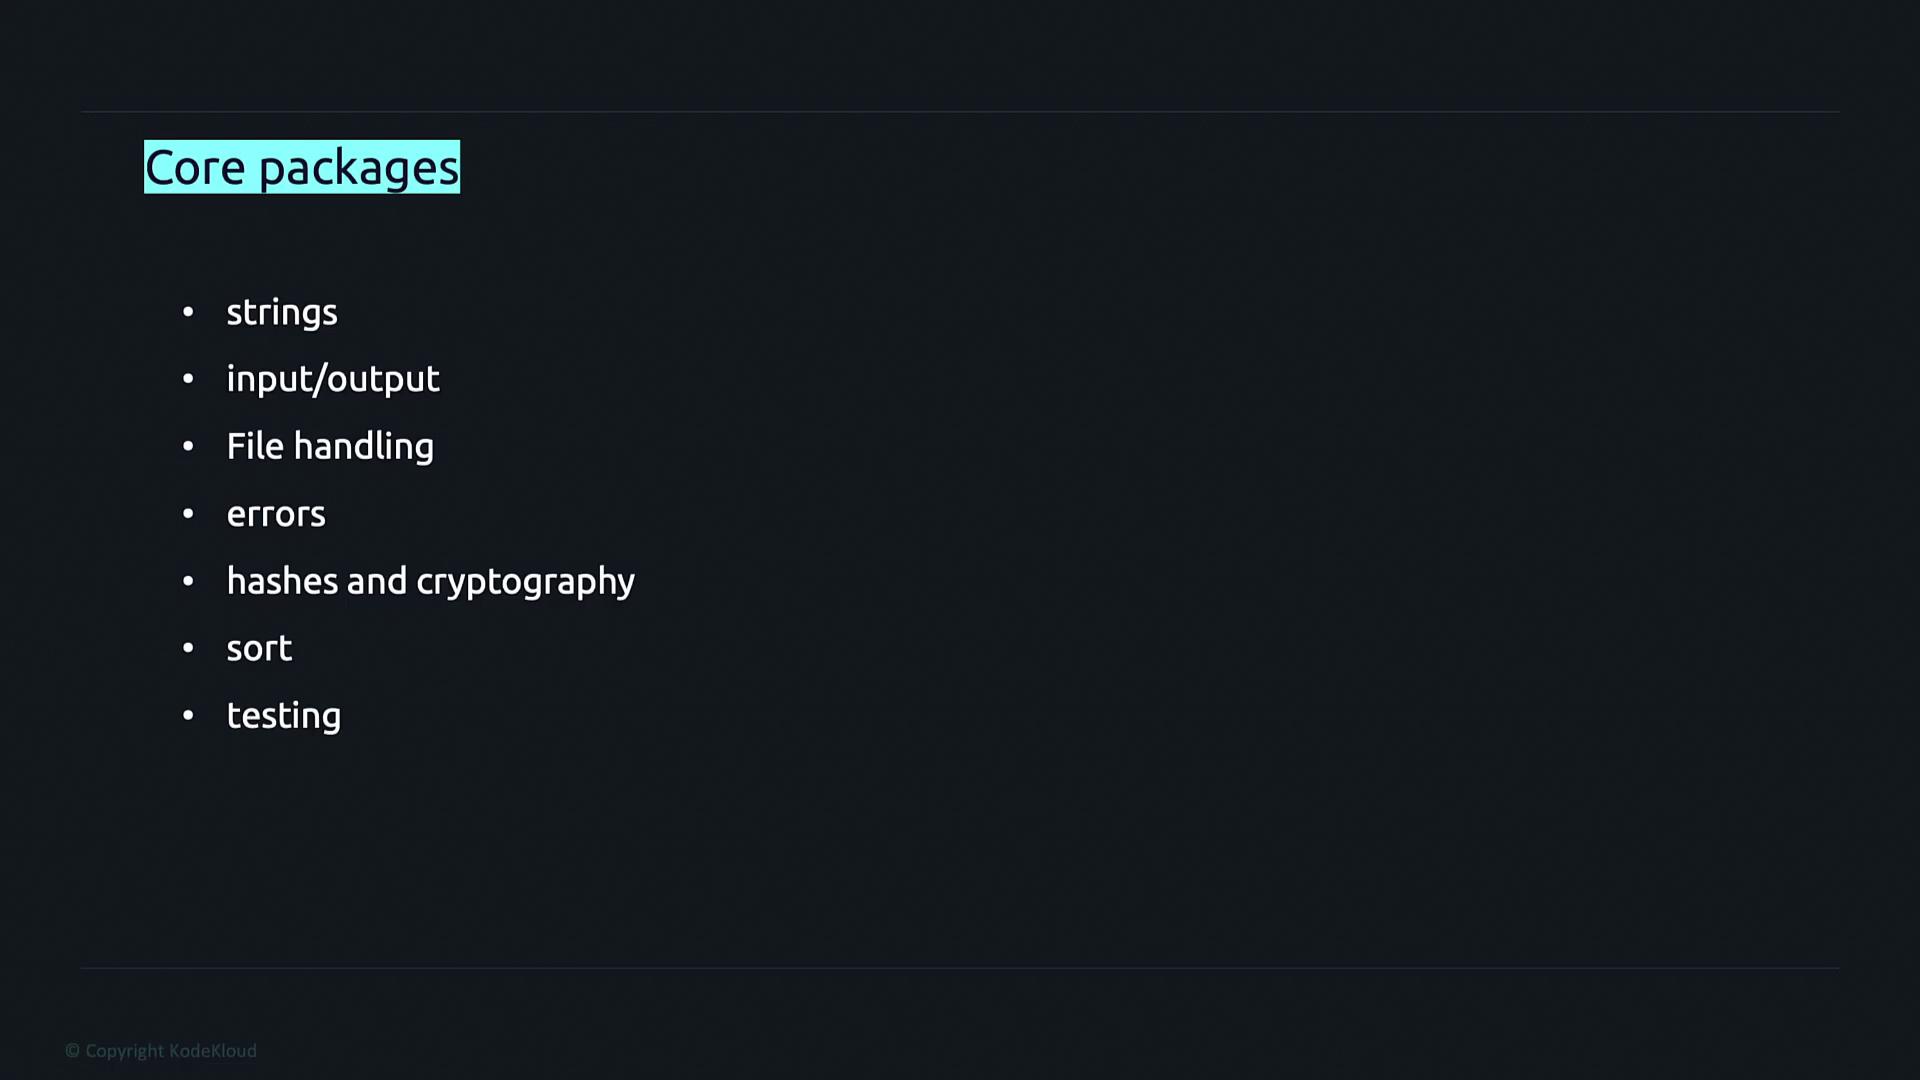Image resolution: width=1920 pixels, height=1080 pixels.
Task: Click the word "cryptography" in the list
Action: [525, 582]
